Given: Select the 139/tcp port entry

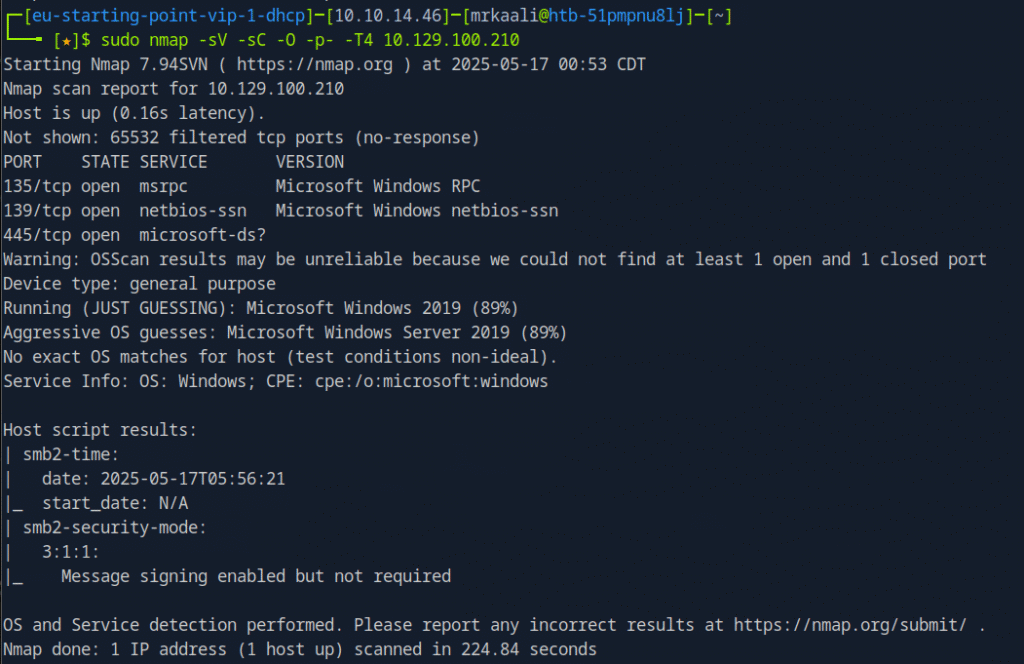Looking at the screenshot, I should pyautogui.click(x=37, y=210).
